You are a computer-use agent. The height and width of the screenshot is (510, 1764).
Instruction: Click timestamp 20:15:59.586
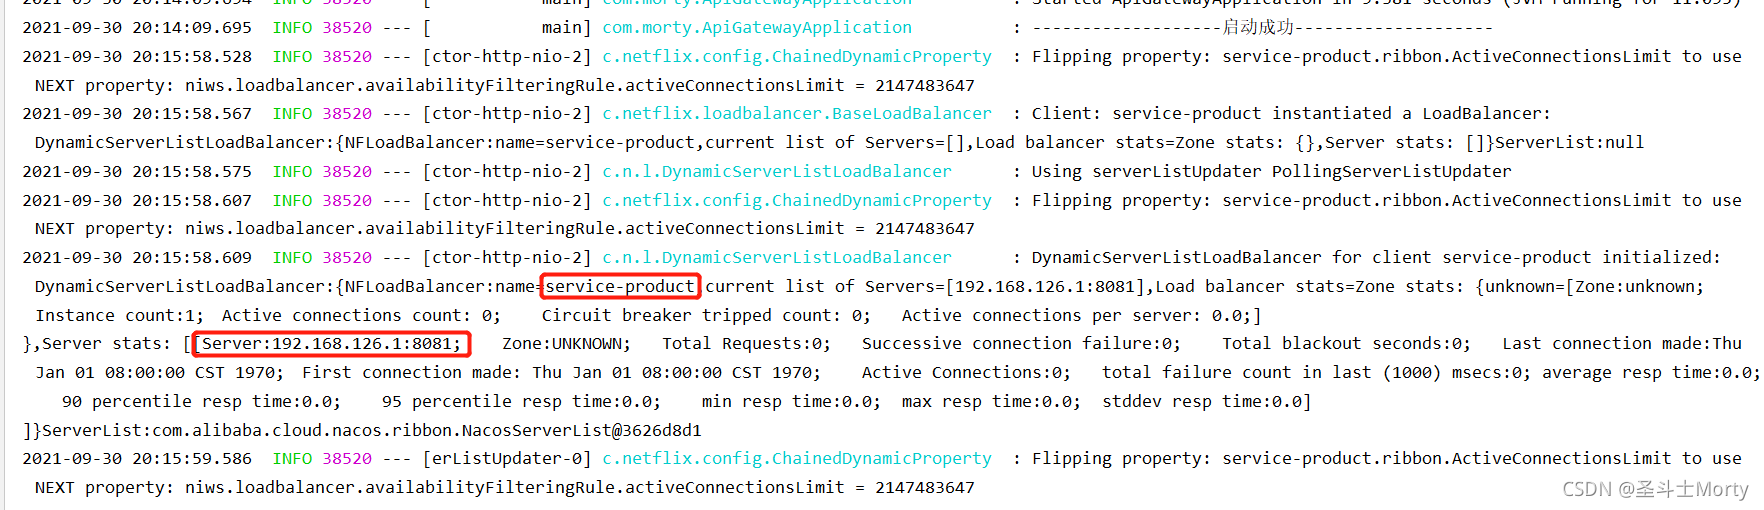point(192,459)
